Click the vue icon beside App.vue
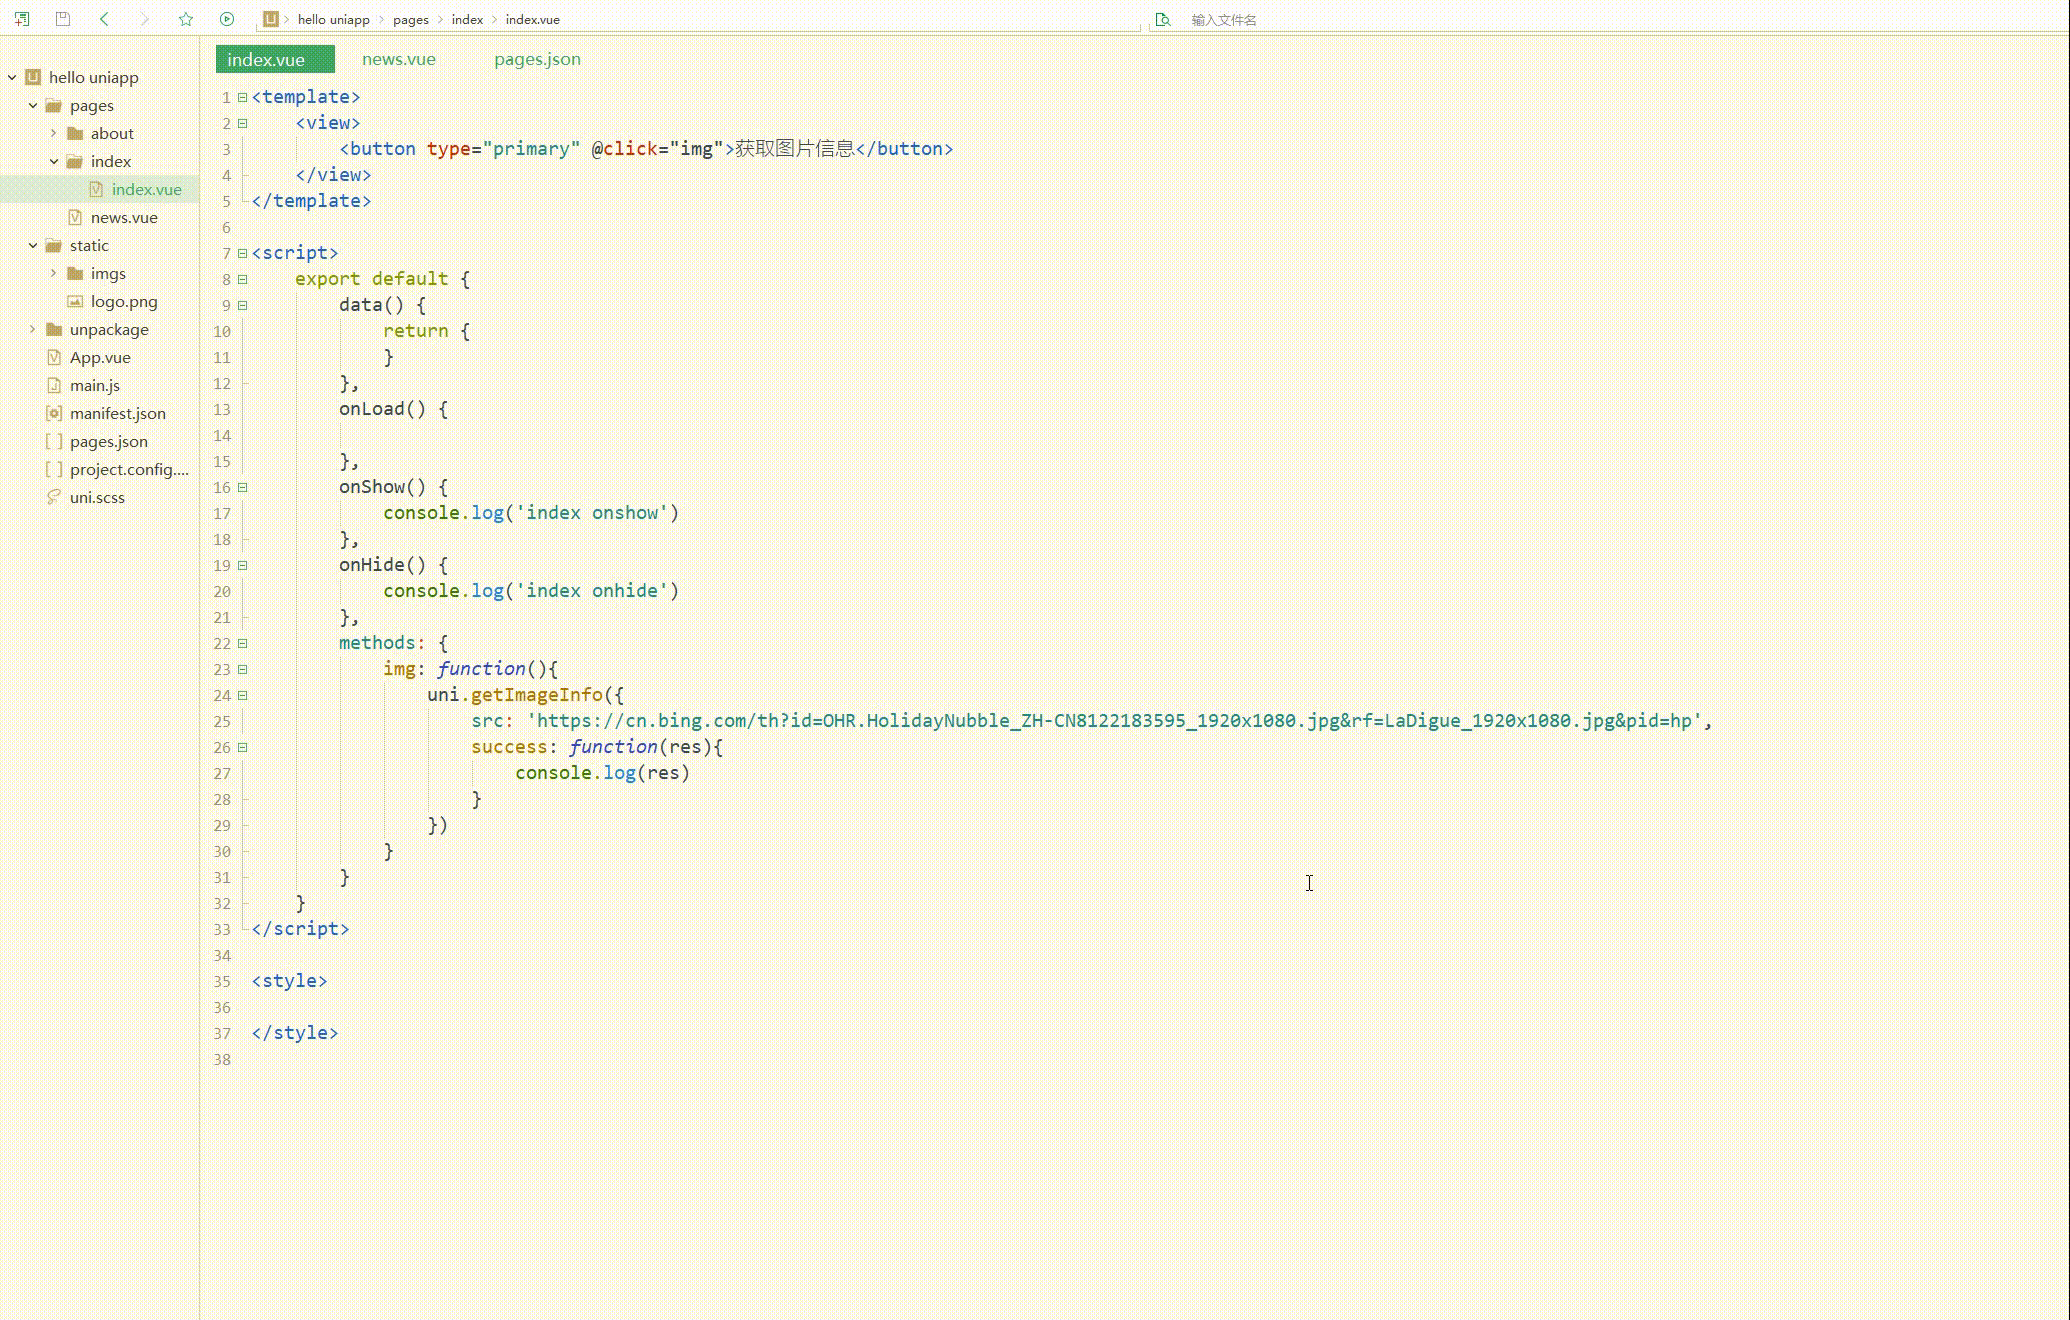Viewport: 2070px width, 1320px height. click(x=54, y=357)
